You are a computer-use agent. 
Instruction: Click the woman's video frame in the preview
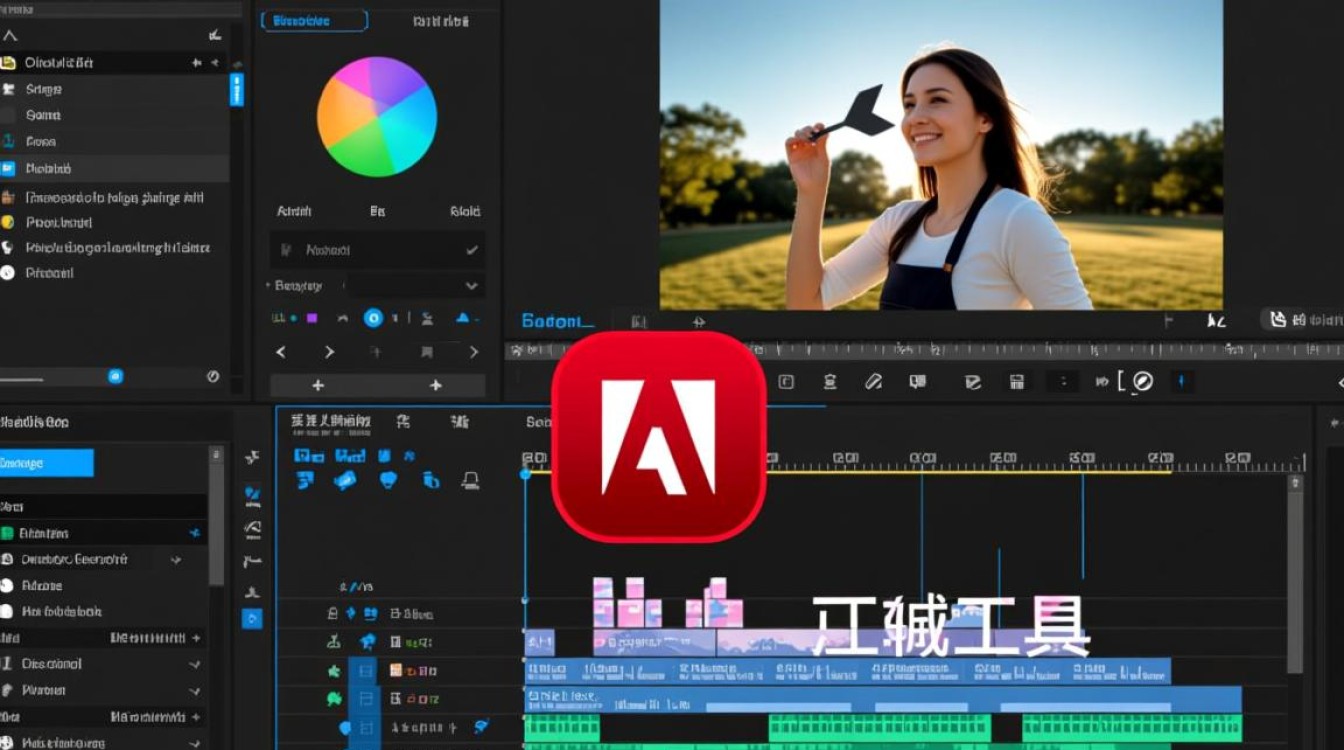click(941, 154)
